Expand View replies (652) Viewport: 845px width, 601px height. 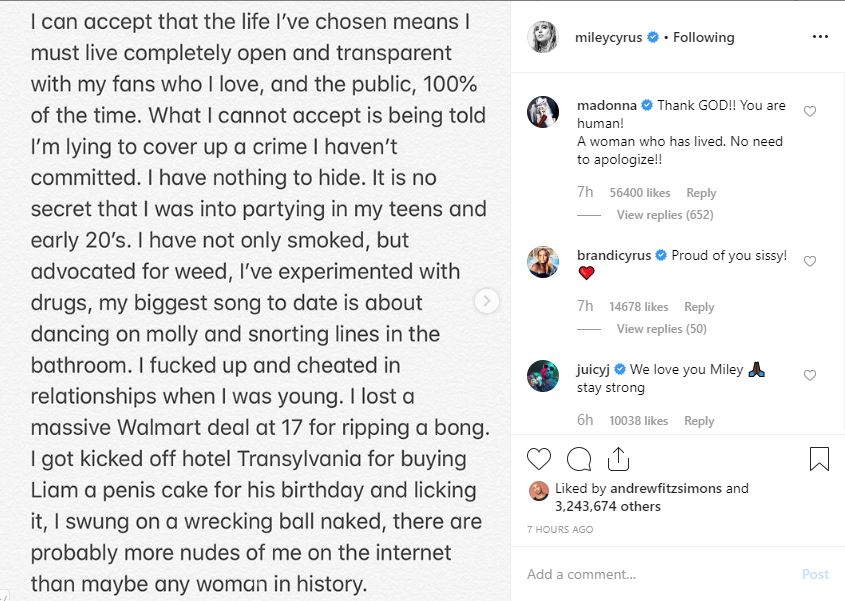click(x=663, y=215)
